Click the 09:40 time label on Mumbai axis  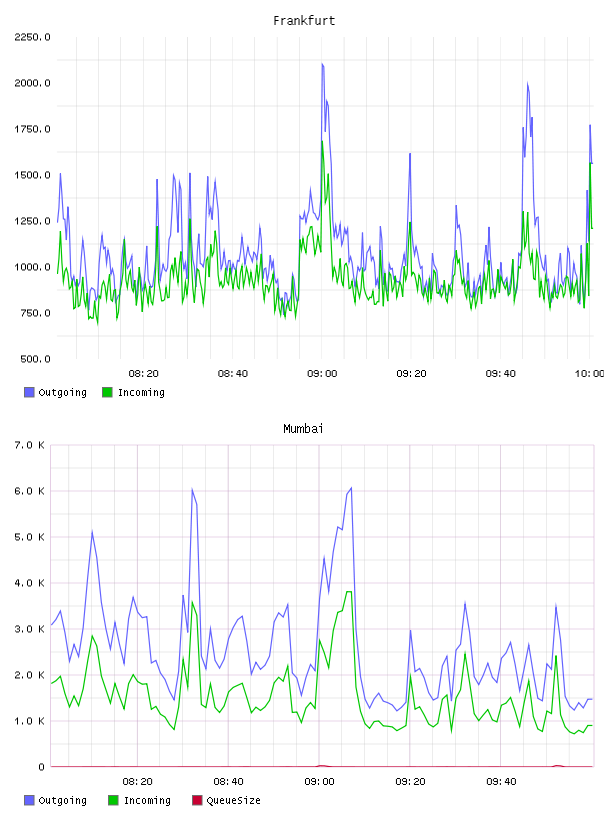501,782
